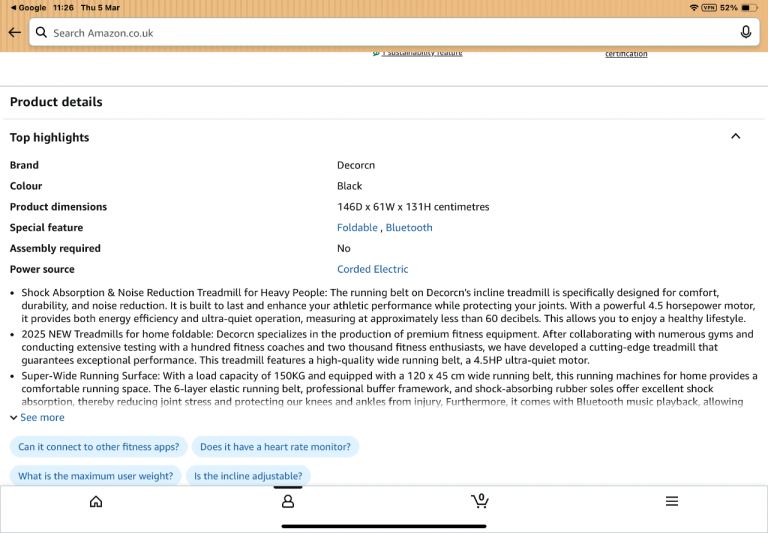Open the account profile icon

pos(288,501)
